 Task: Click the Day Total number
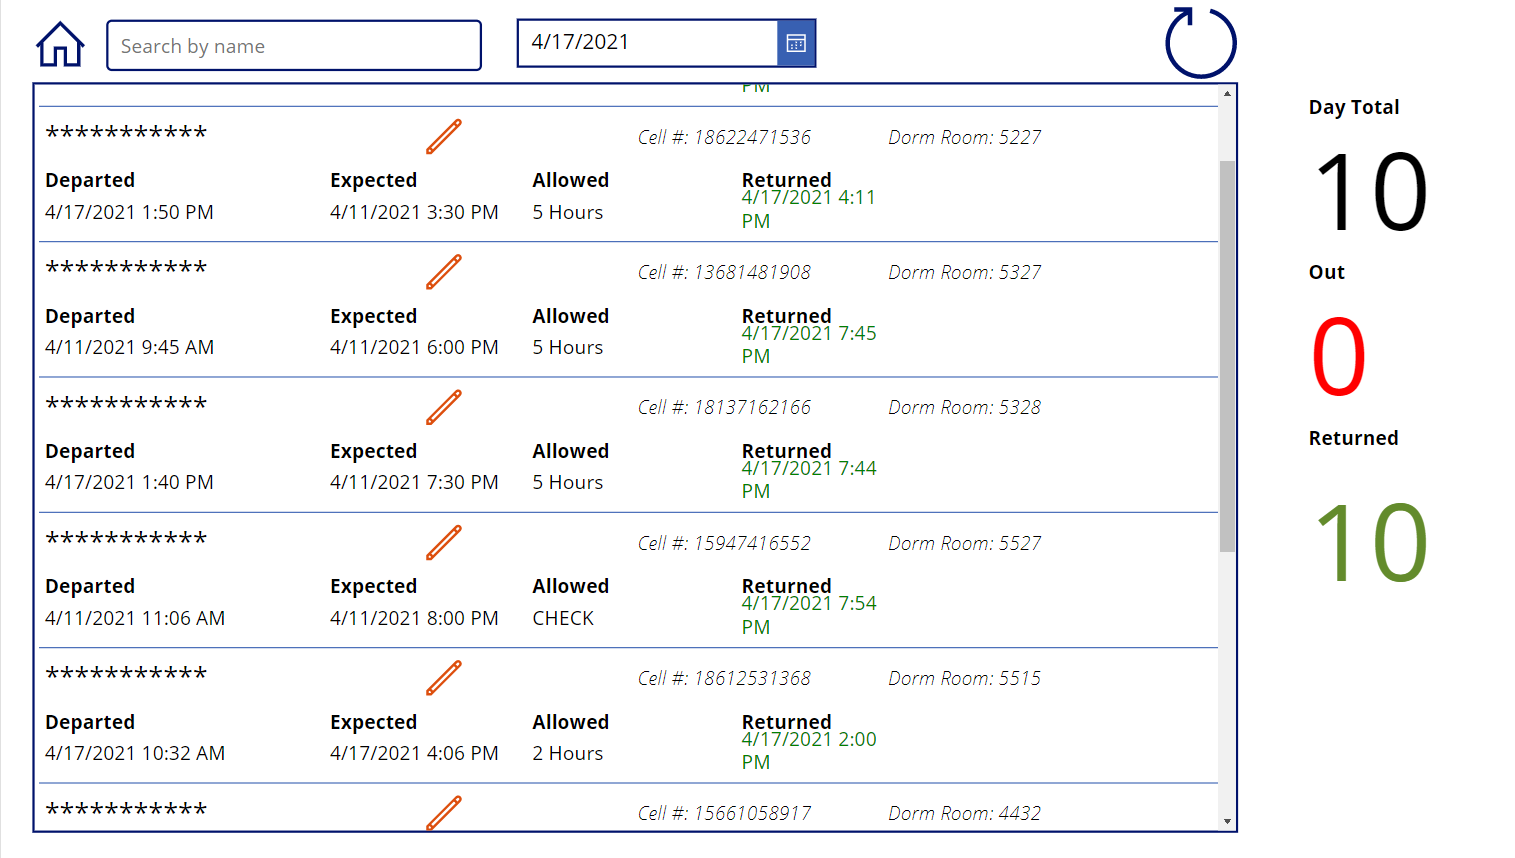tap(1370, 191)
